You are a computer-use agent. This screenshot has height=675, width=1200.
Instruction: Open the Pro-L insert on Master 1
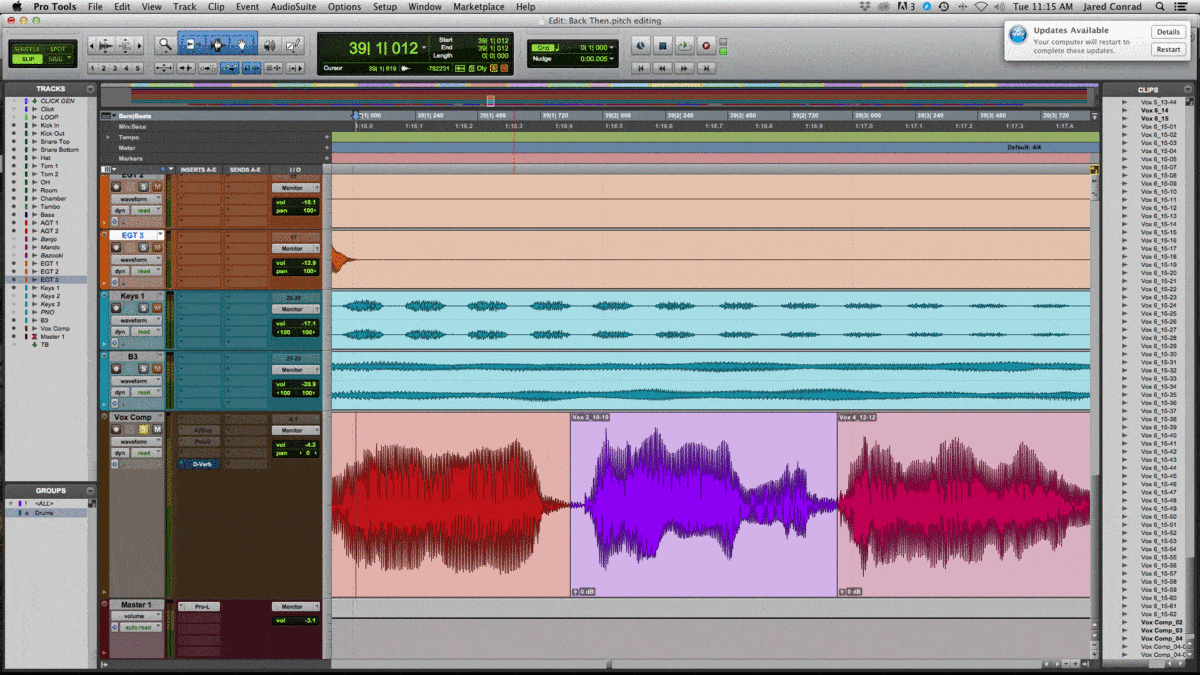pyautogui.click(x=200, y=606)
